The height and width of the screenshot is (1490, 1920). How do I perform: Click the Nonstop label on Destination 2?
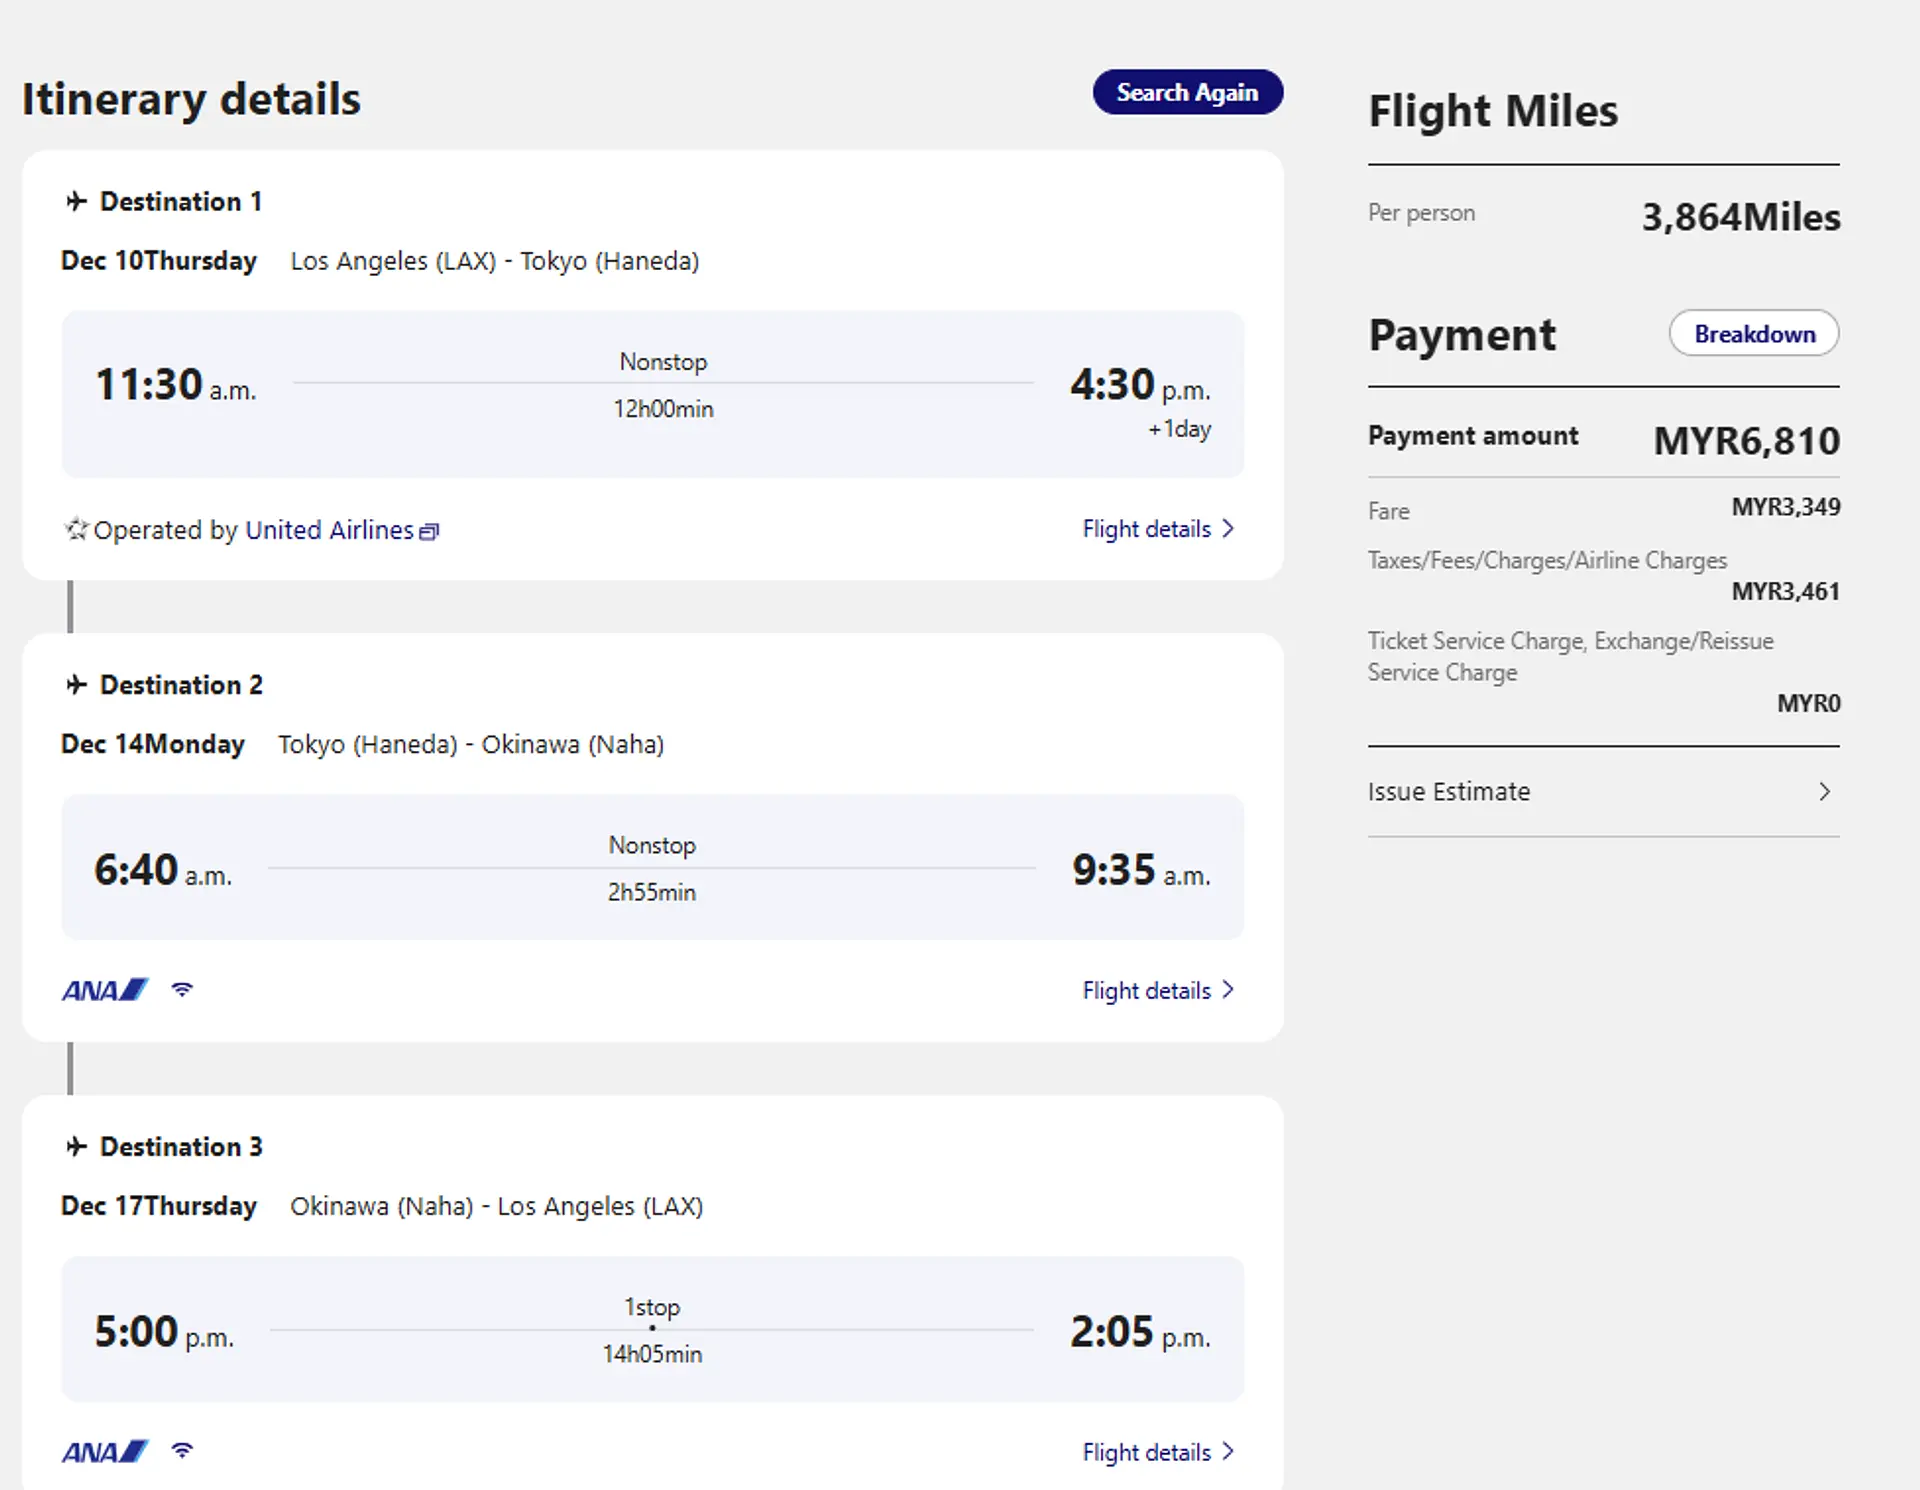(652, 845)
